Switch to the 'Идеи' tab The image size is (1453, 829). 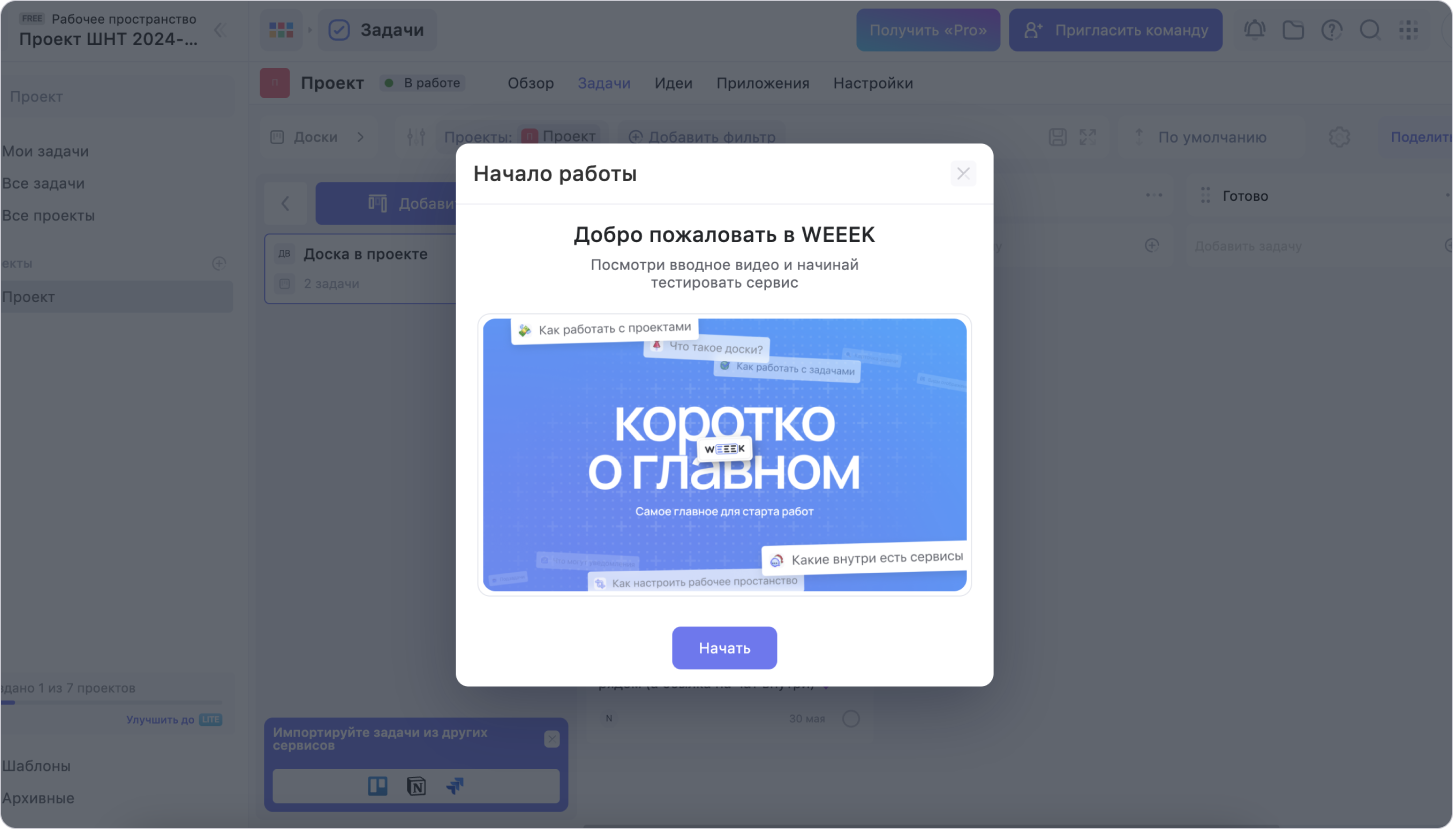[x=673, y=83]
